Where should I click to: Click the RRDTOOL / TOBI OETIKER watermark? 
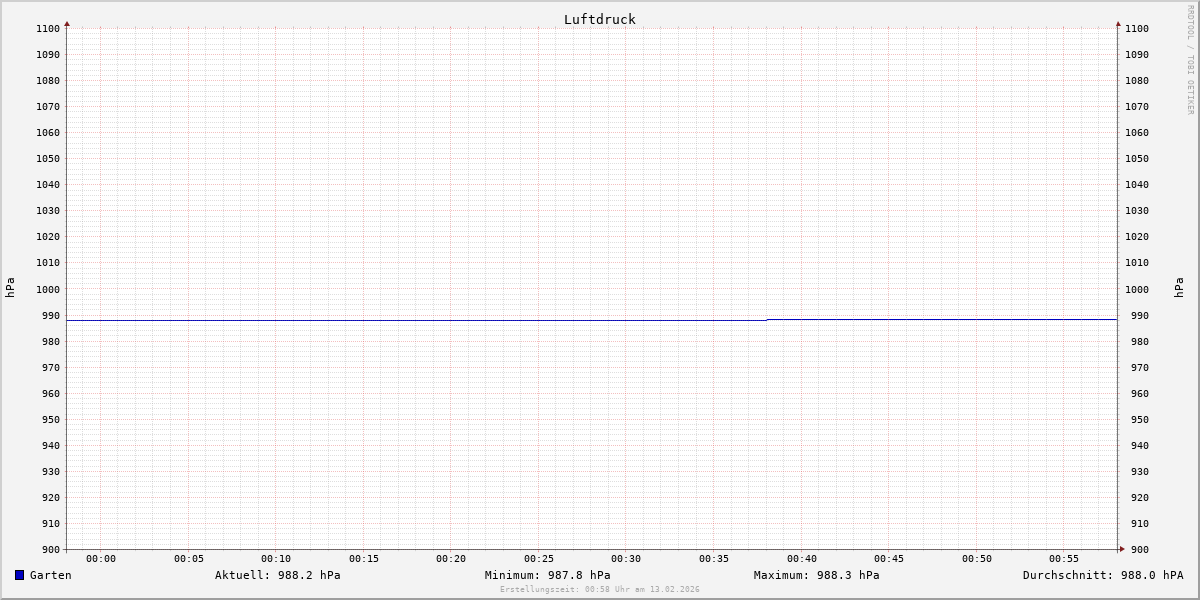(x=1190, y=59)
